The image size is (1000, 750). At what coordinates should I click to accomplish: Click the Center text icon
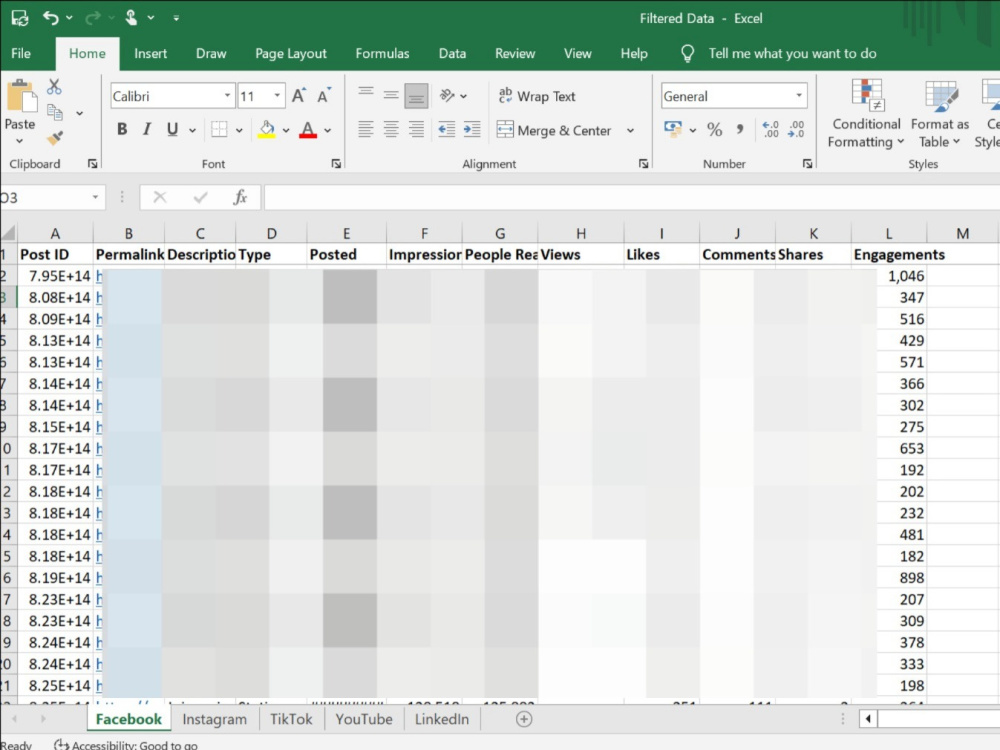click(x=391, y=129)
